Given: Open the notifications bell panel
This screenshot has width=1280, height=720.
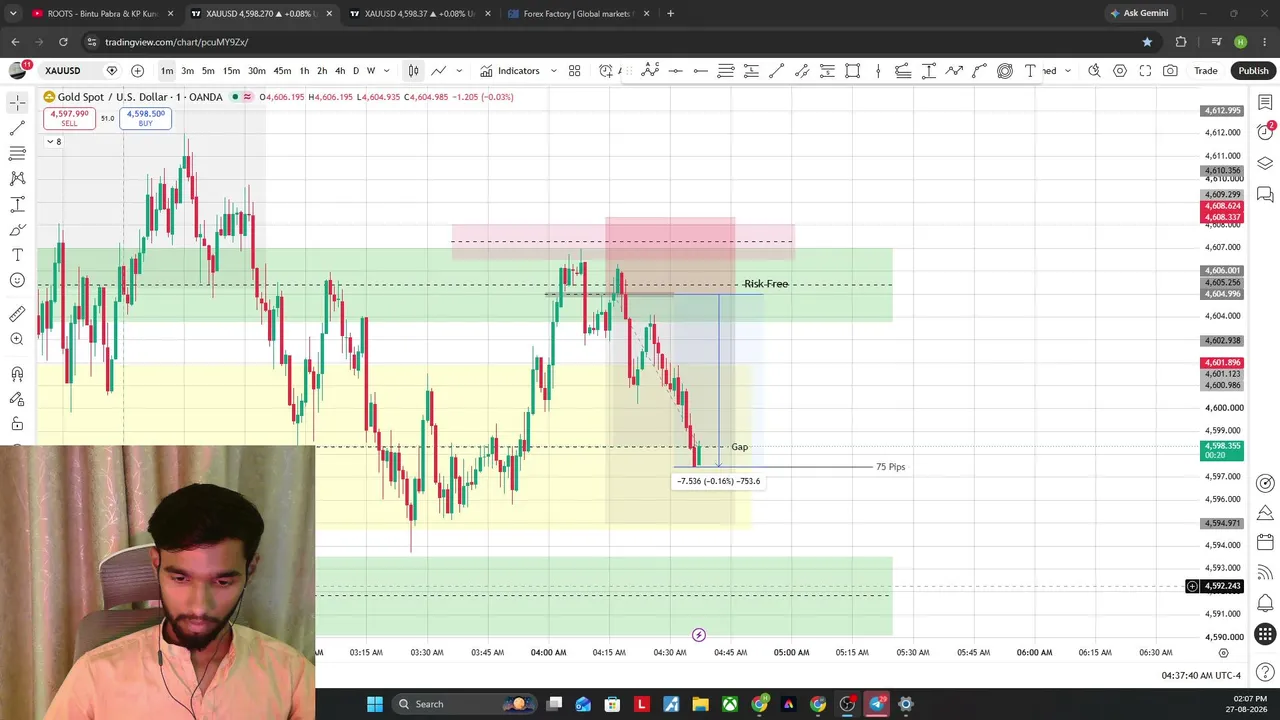Looking at the screenshot, I should (1265, 603).
